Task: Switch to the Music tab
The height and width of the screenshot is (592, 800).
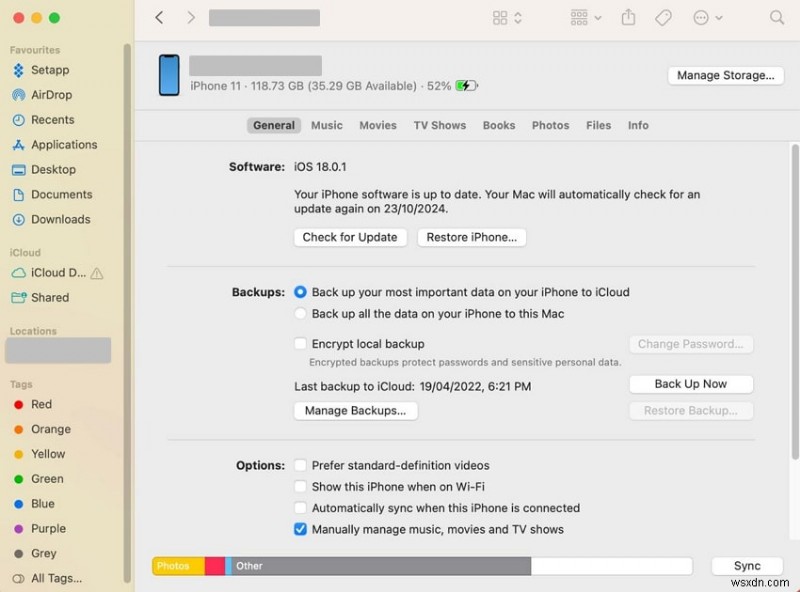Action: click(x=327, y=126)
